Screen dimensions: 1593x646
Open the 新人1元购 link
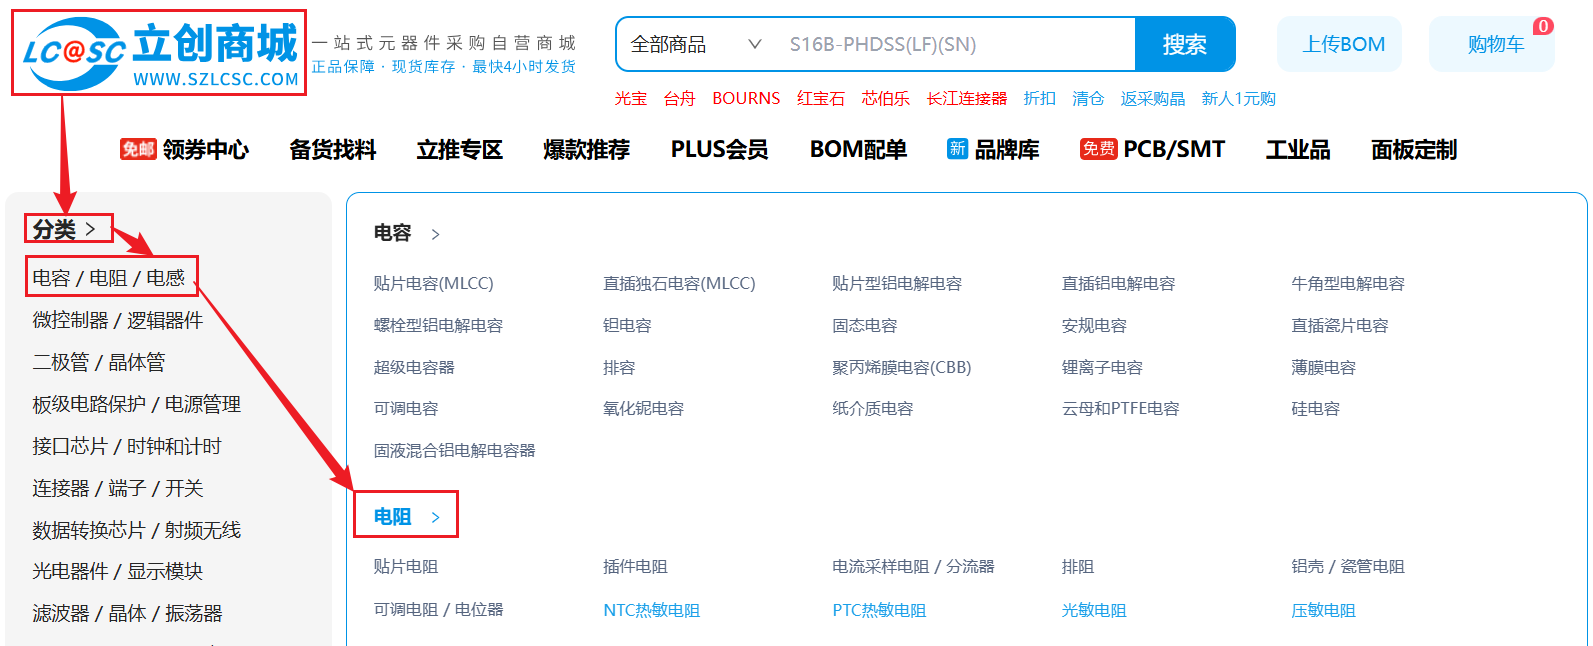pyautogui.click(x=1238, y=98)
